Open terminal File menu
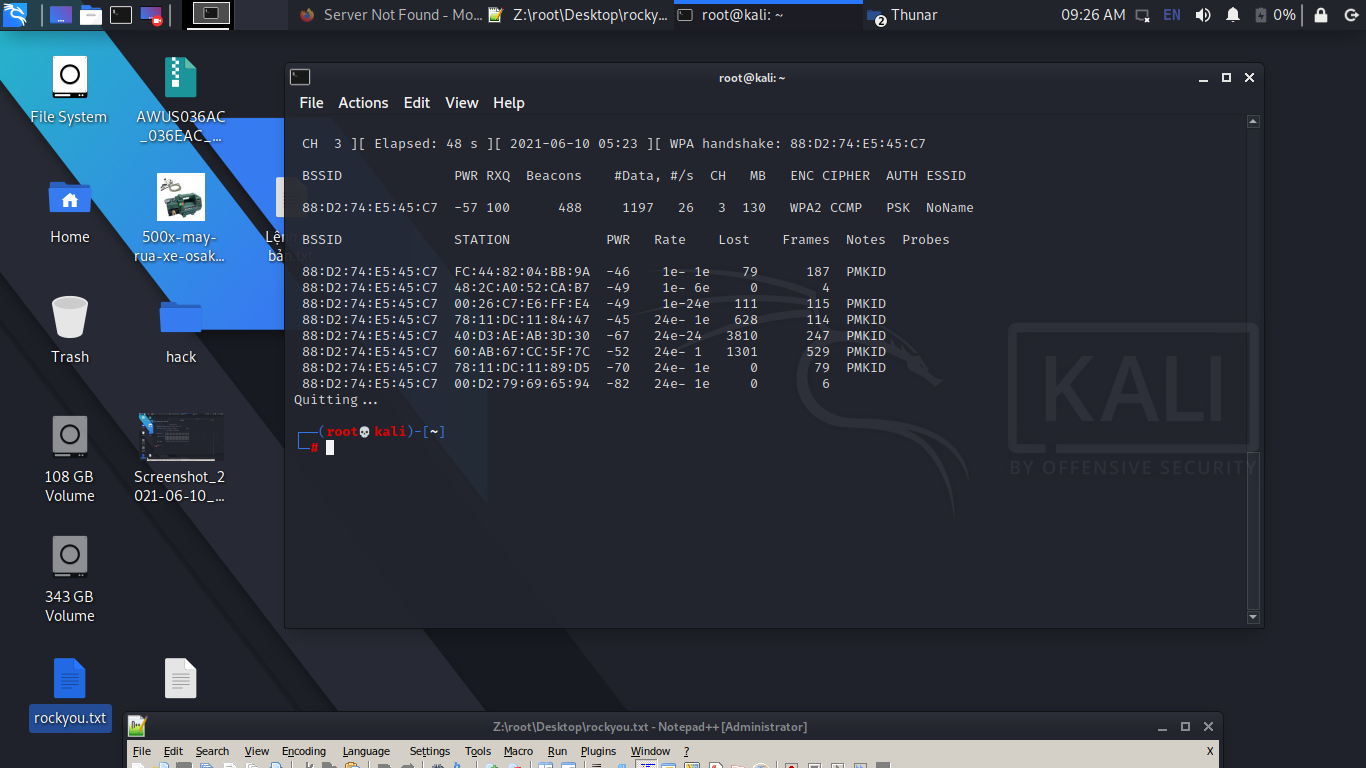 pyautogui.click(x=311, y=103)
